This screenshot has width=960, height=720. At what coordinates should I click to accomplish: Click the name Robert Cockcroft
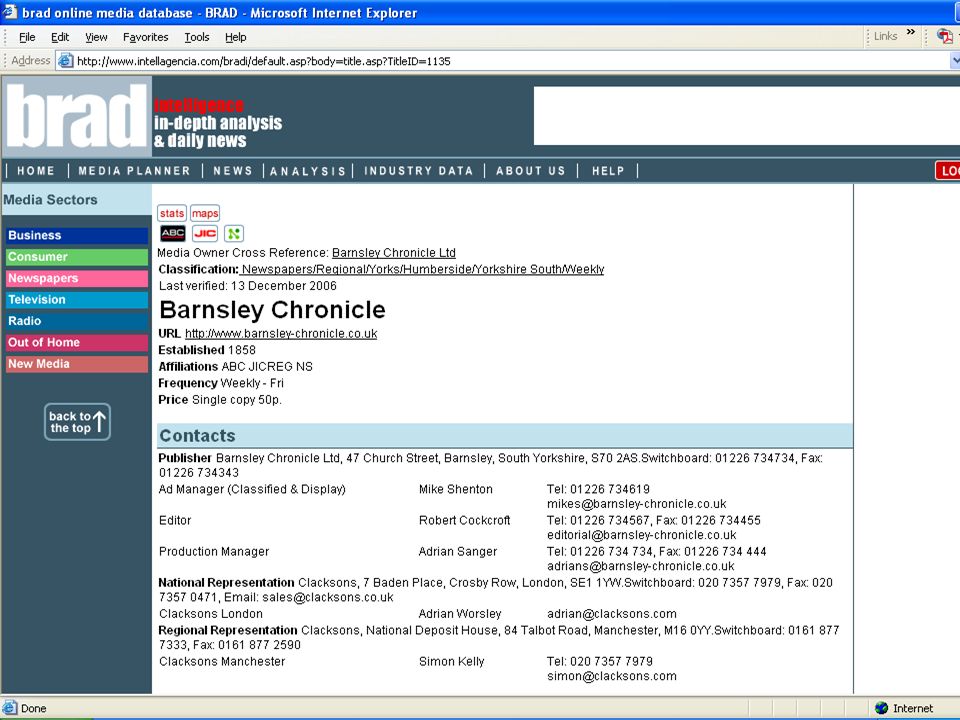tap(464, 520)
